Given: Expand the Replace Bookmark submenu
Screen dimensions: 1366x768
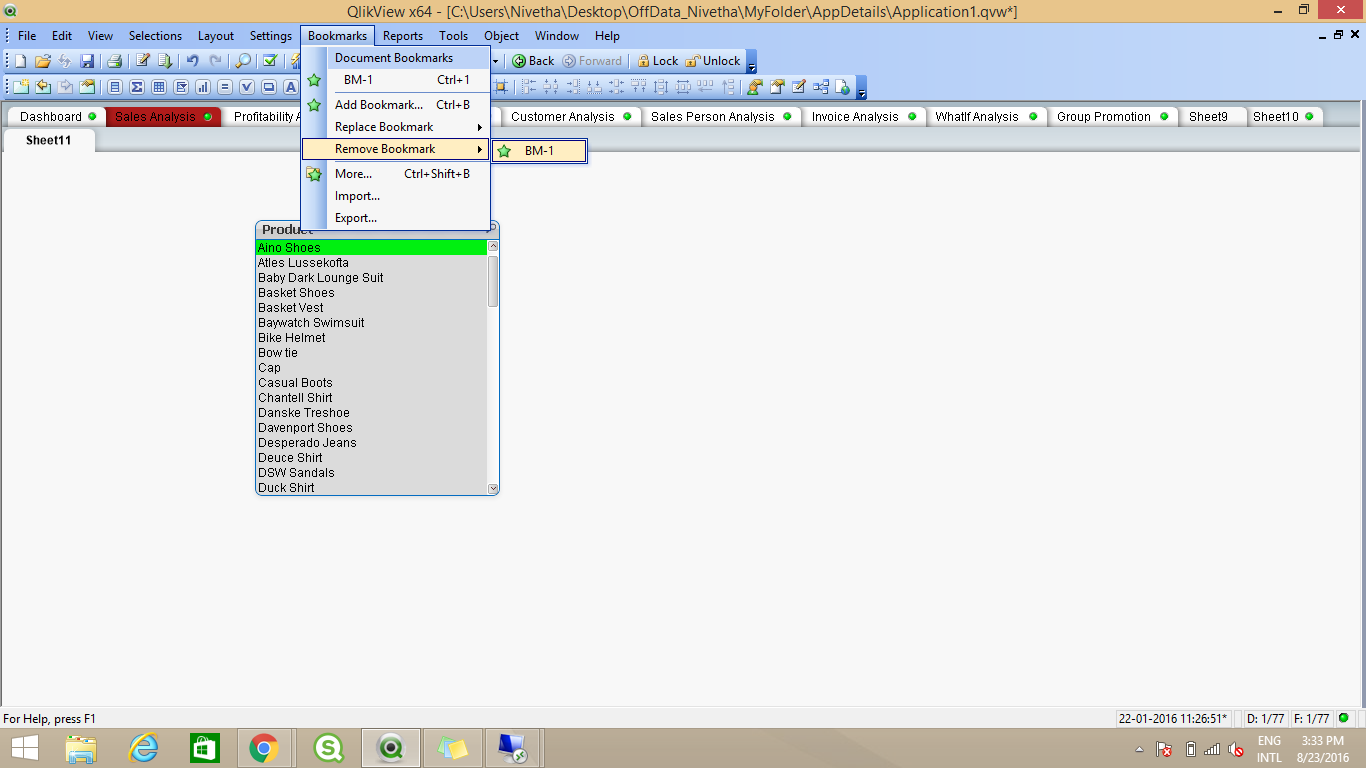Looking at the screenshot, I should (x=396, y=127).
